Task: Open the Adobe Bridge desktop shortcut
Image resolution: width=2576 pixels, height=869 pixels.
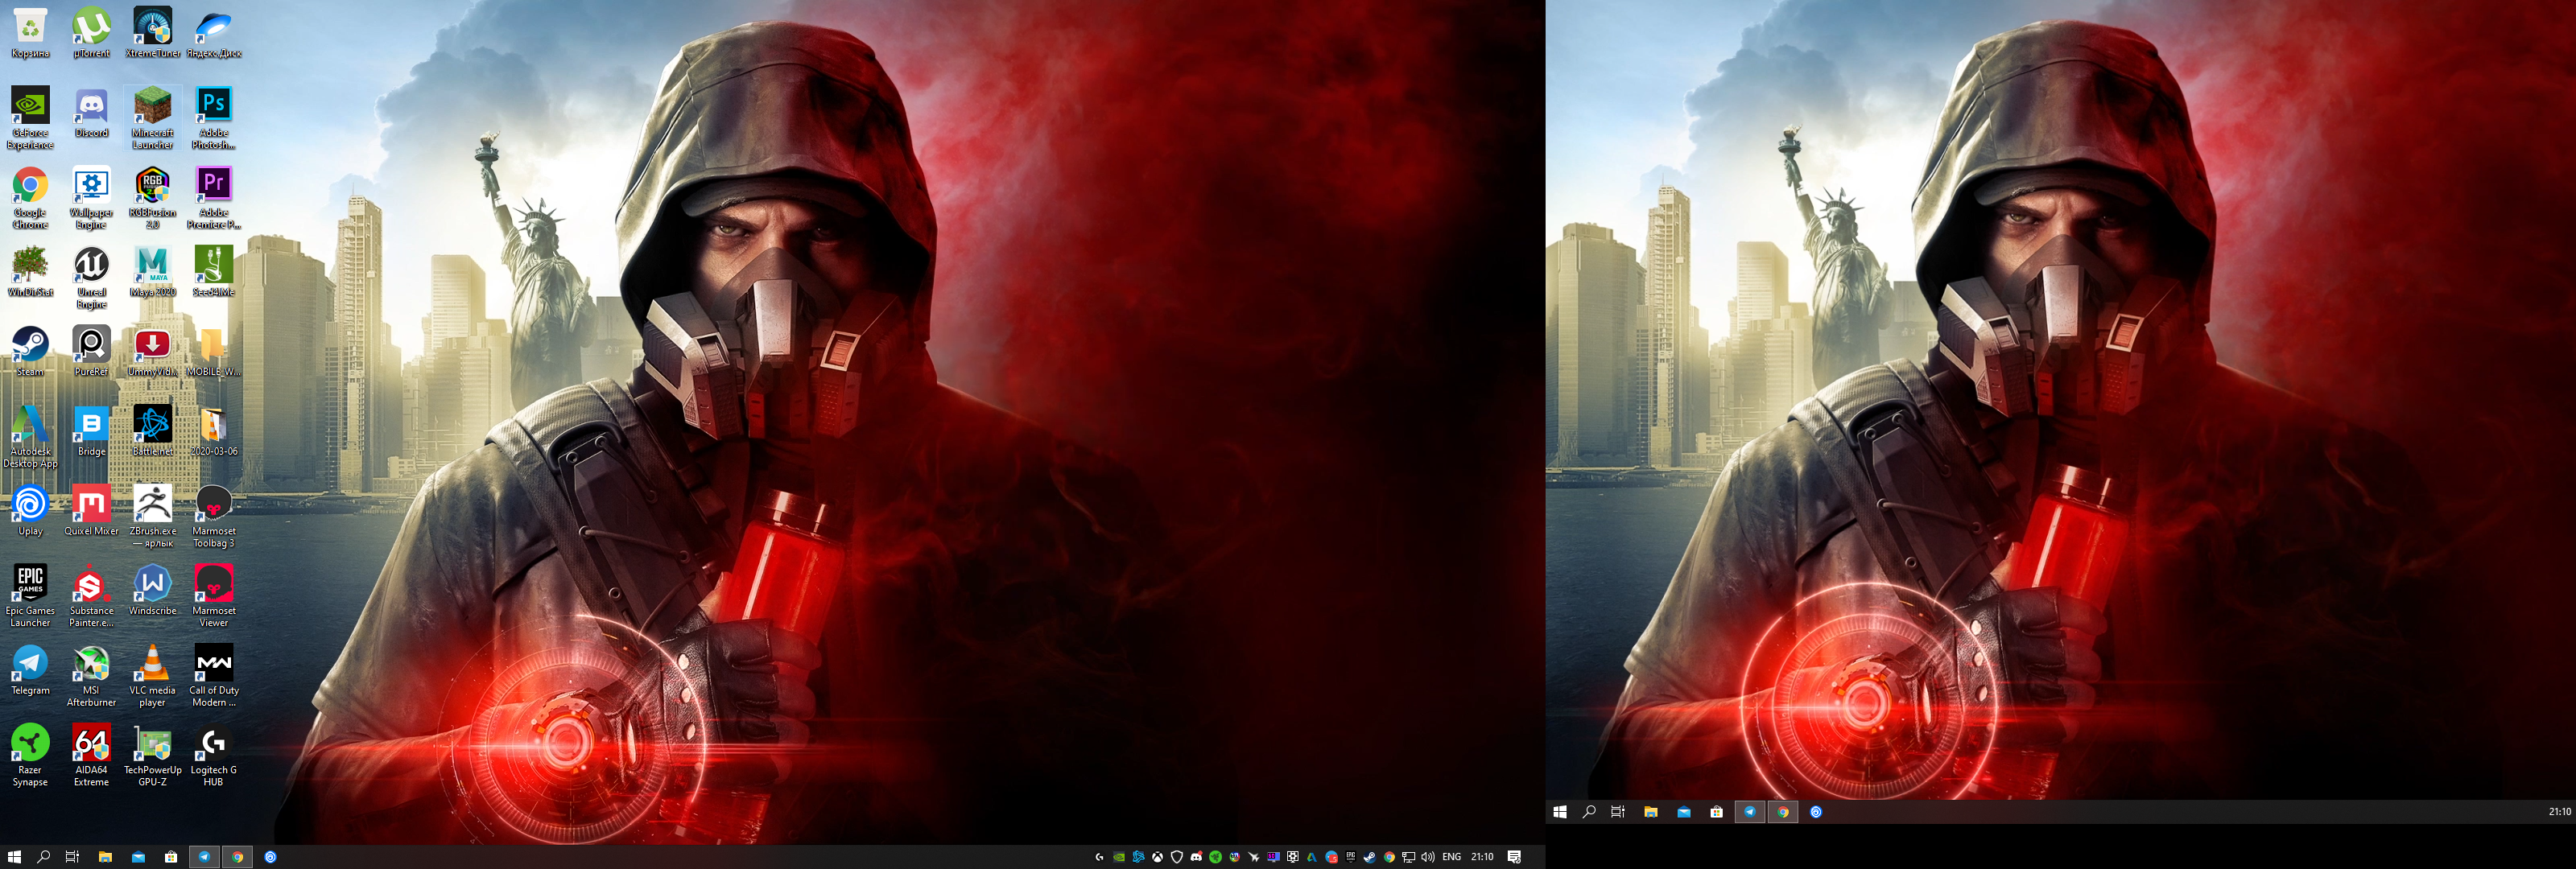Action: pos(91,431)
